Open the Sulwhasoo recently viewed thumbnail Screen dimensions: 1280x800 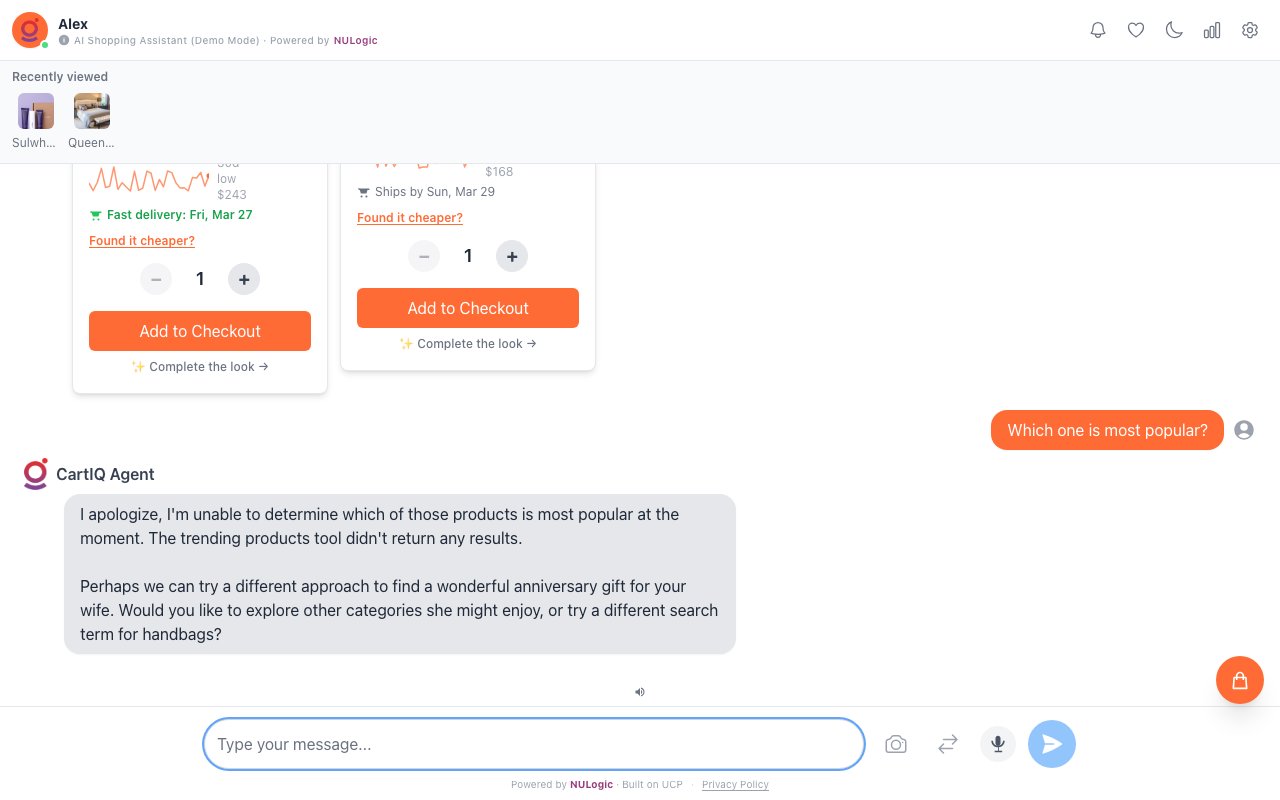pyautogui.click(x=36, y=111)
